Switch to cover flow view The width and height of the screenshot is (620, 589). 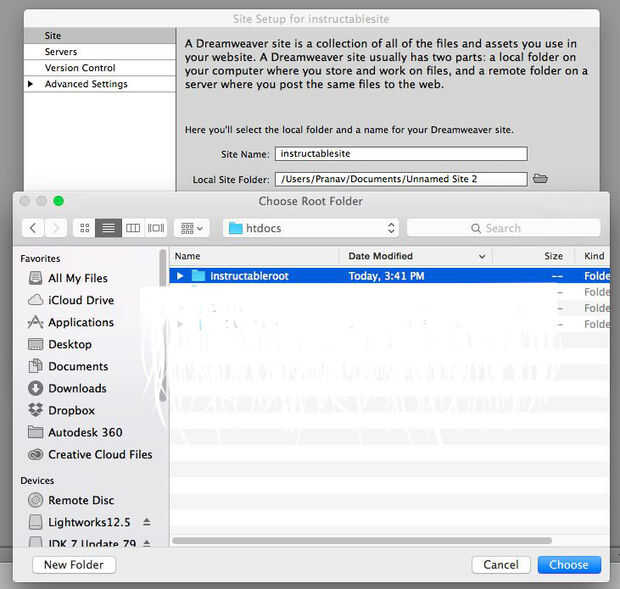156,228
